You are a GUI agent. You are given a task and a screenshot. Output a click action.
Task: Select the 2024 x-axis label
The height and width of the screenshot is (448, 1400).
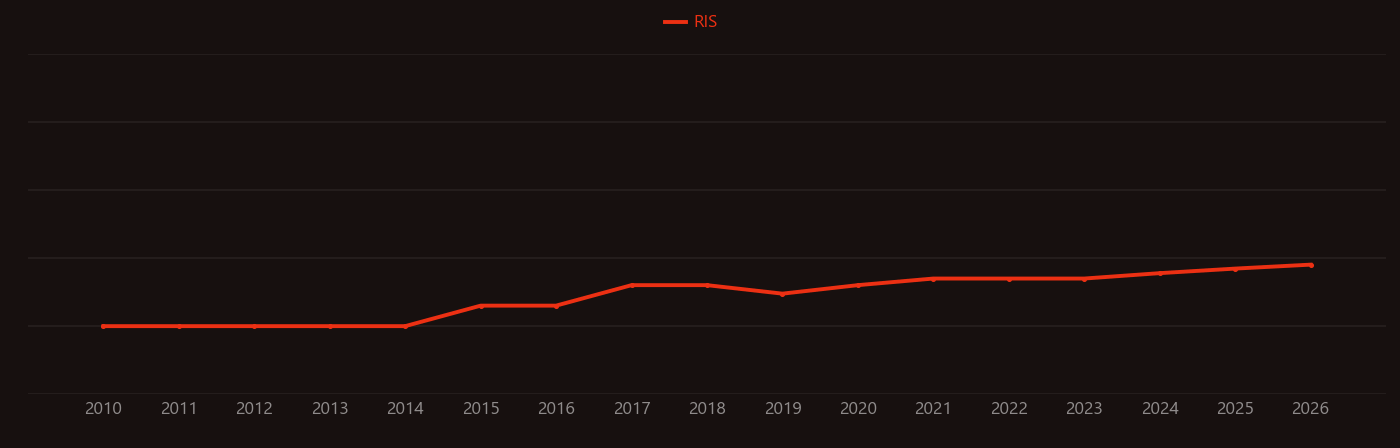1160,409
